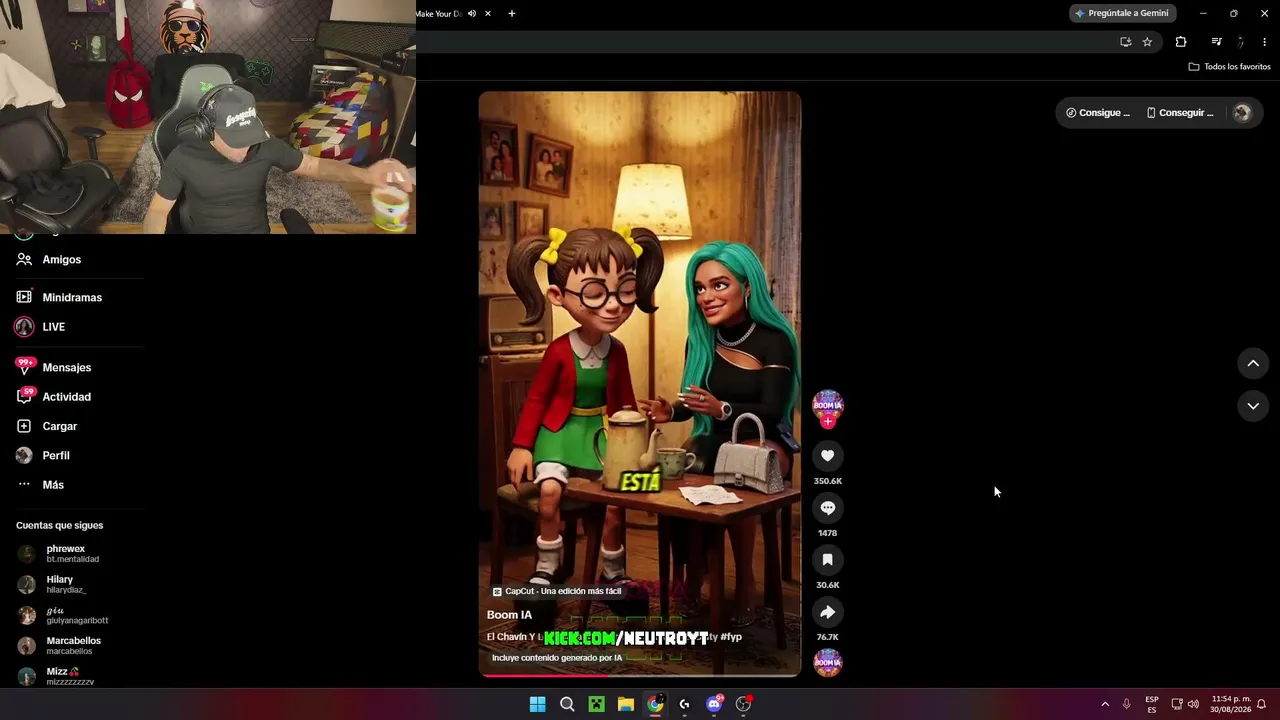Open the Windows Start menu

(x=537, y=704)
